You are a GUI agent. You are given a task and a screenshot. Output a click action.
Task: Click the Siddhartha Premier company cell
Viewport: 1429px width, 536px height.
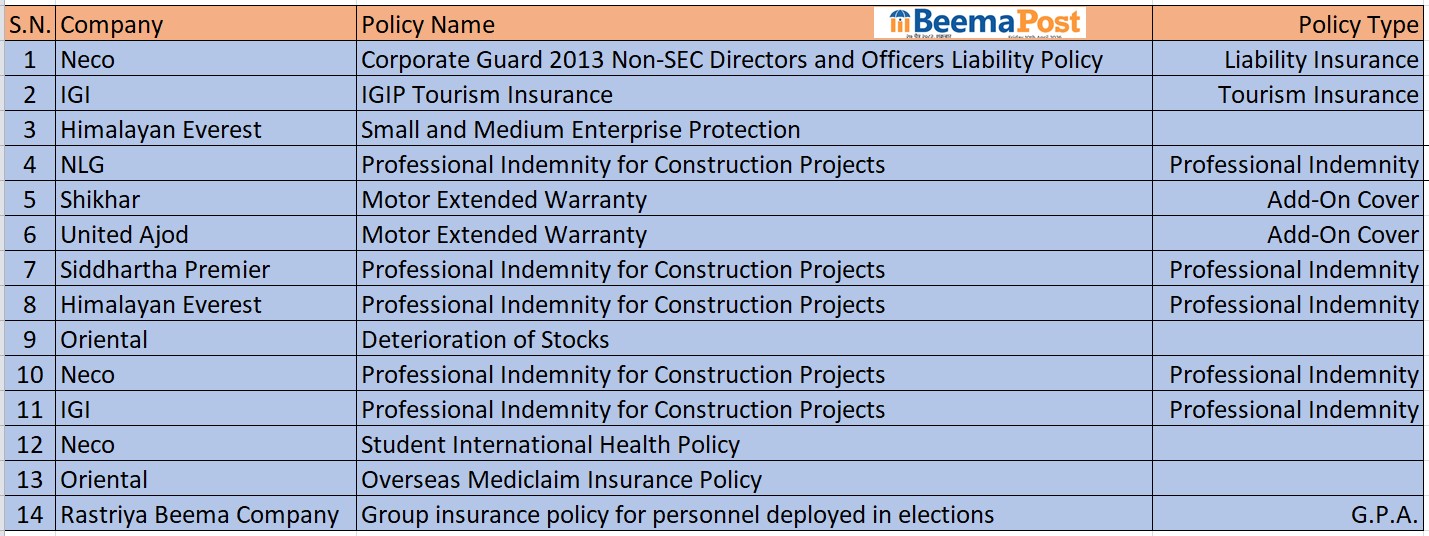(x=165, y=270)
